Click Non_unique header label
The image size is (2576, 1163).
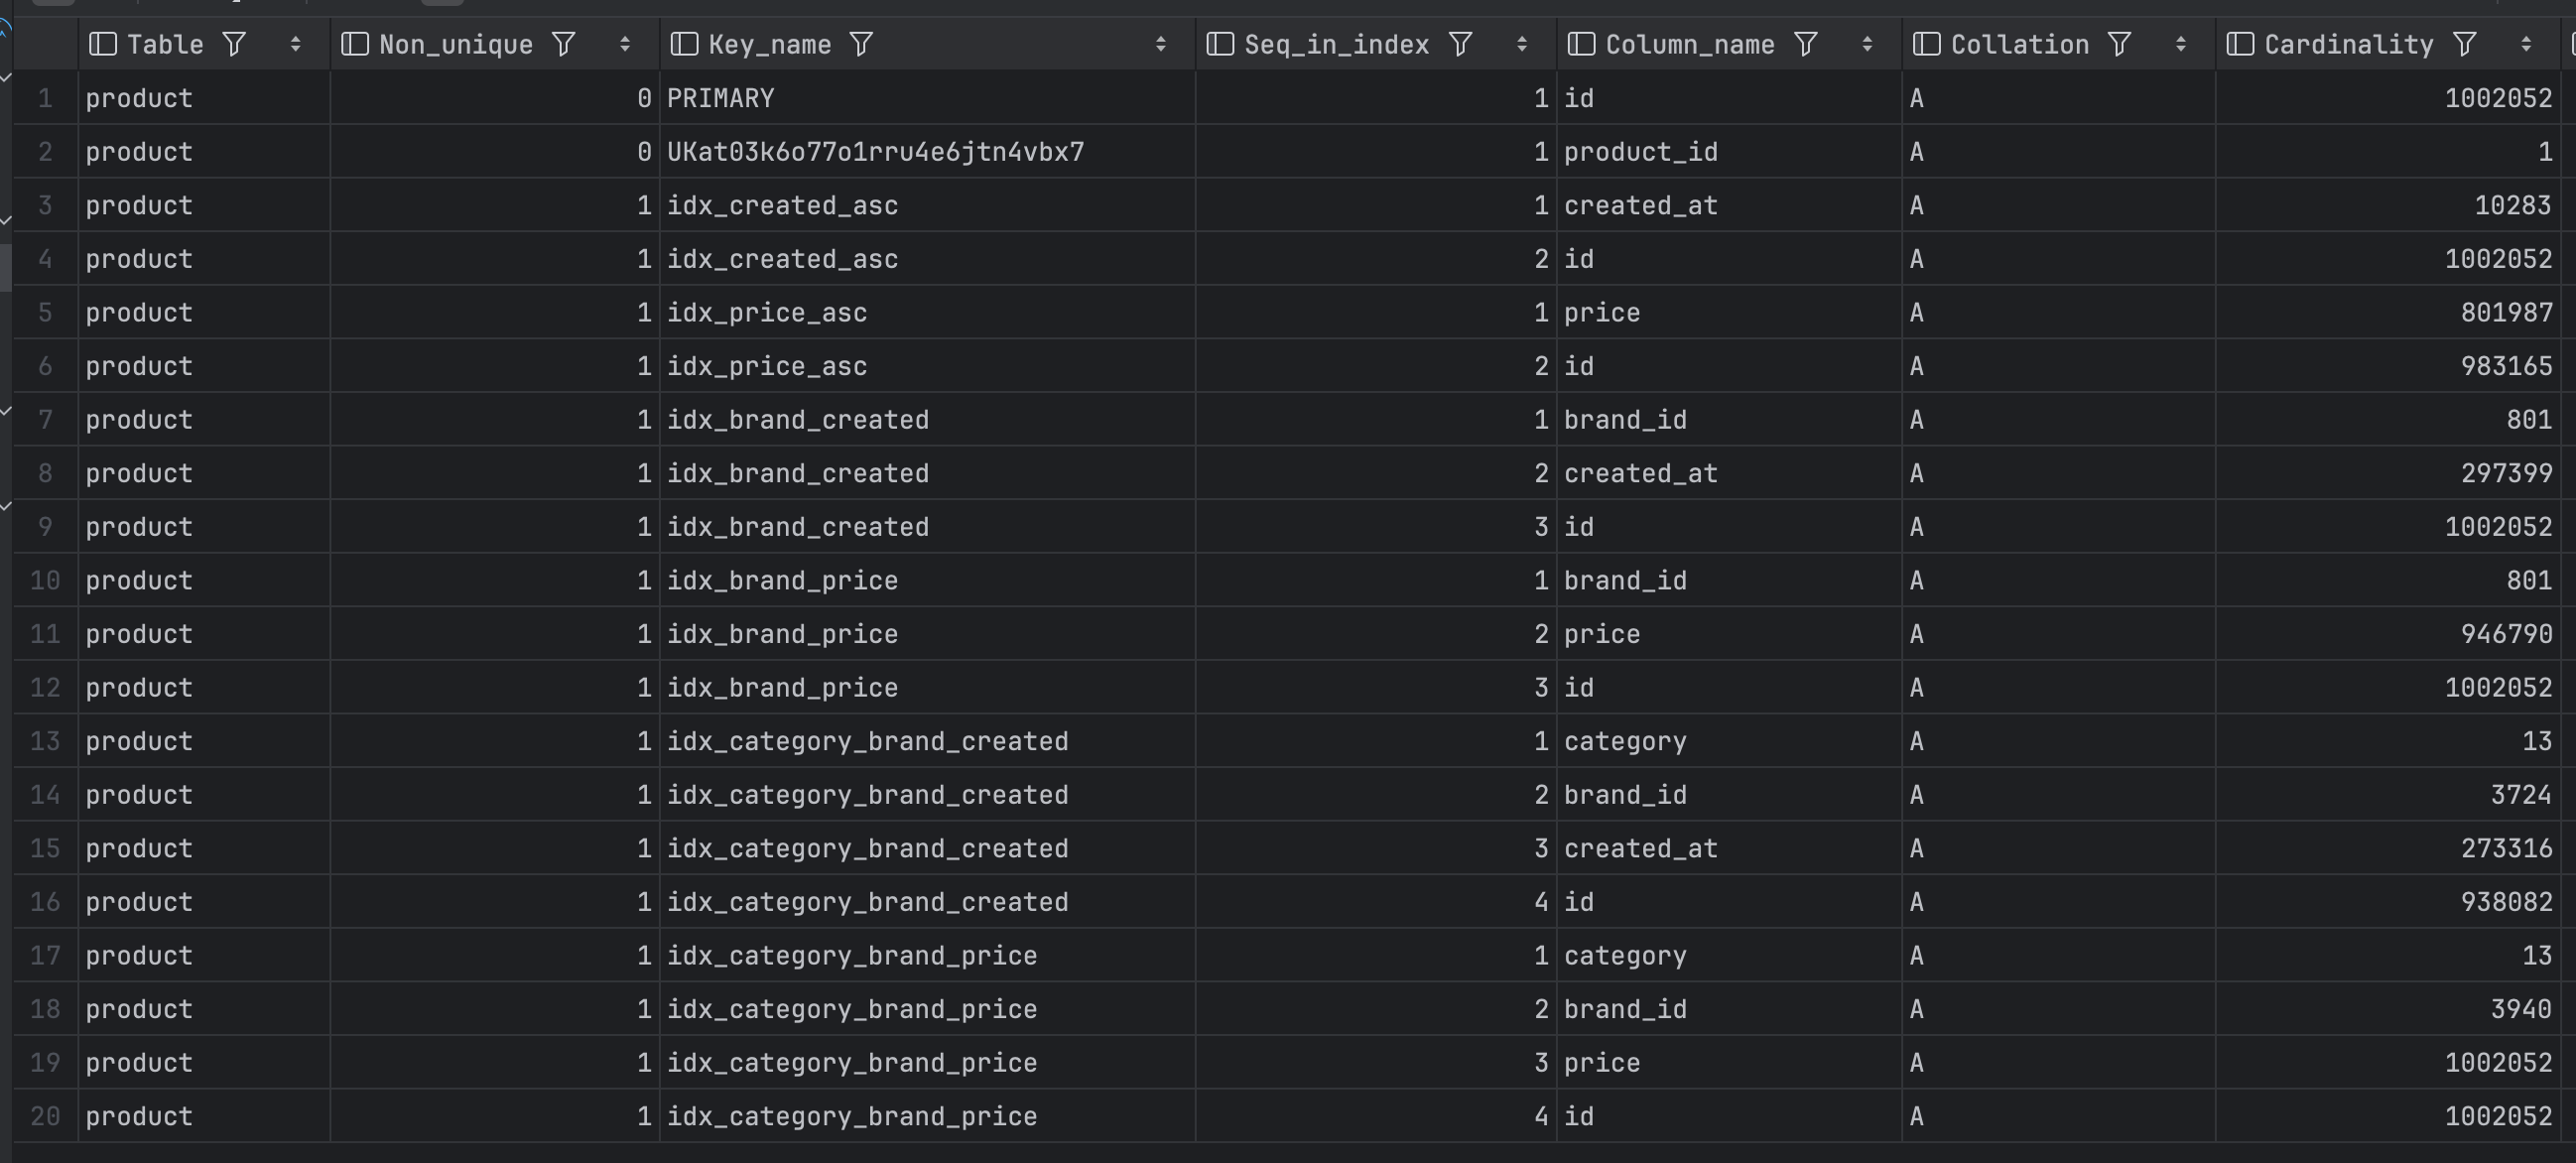[455, 44]
